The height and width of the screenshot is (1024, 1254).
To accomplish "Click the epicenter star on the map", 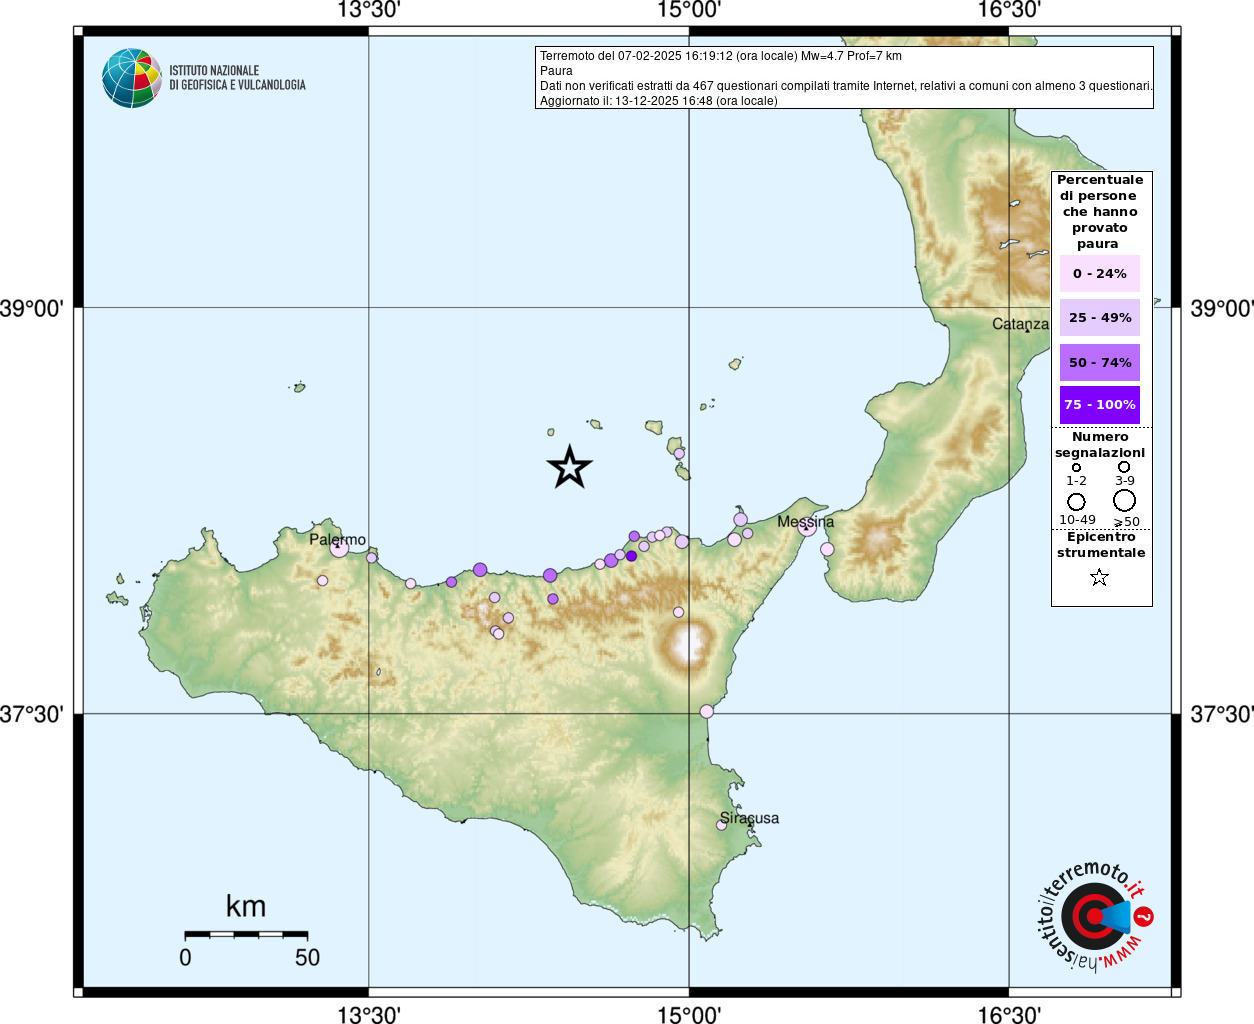I will tap(570, 467).
